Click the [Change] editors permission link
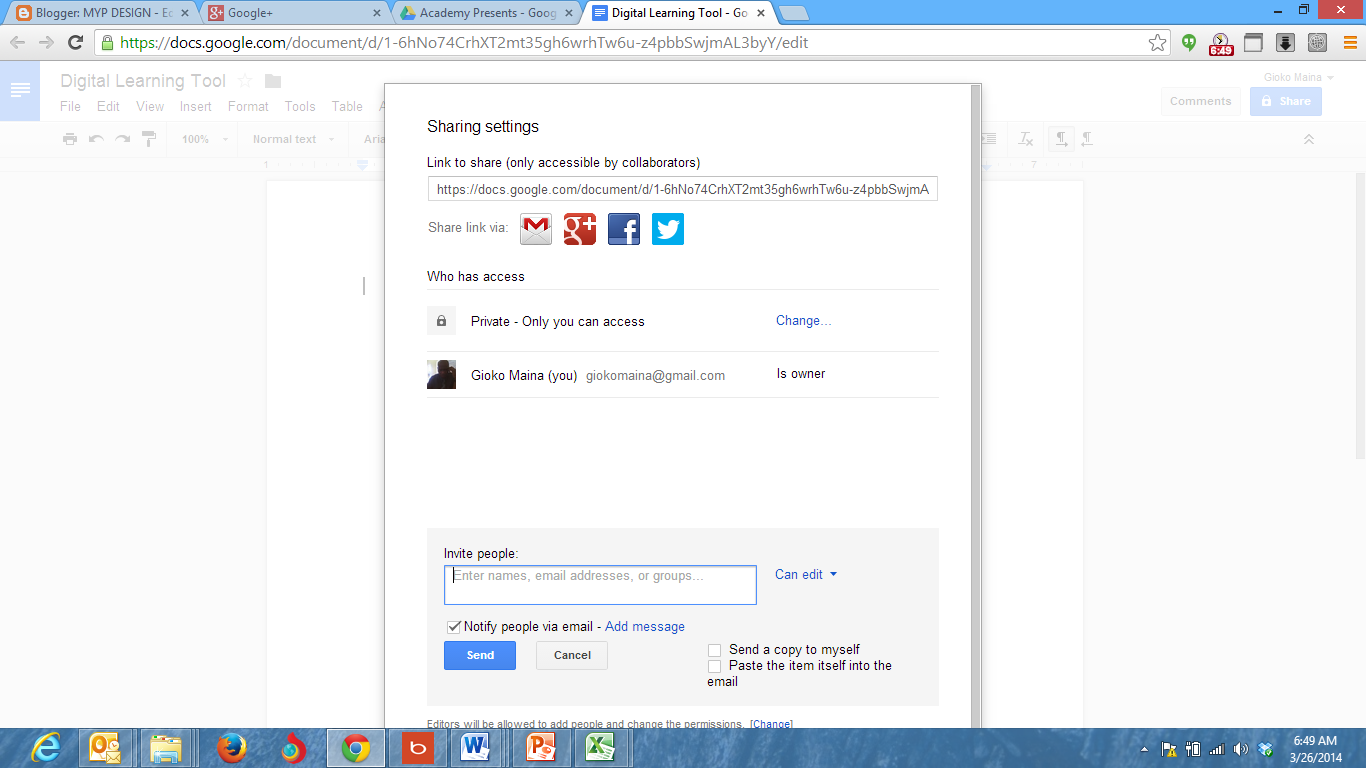Screen dimensions: 1366x768 pyautogui.click(x=771, y=723)
